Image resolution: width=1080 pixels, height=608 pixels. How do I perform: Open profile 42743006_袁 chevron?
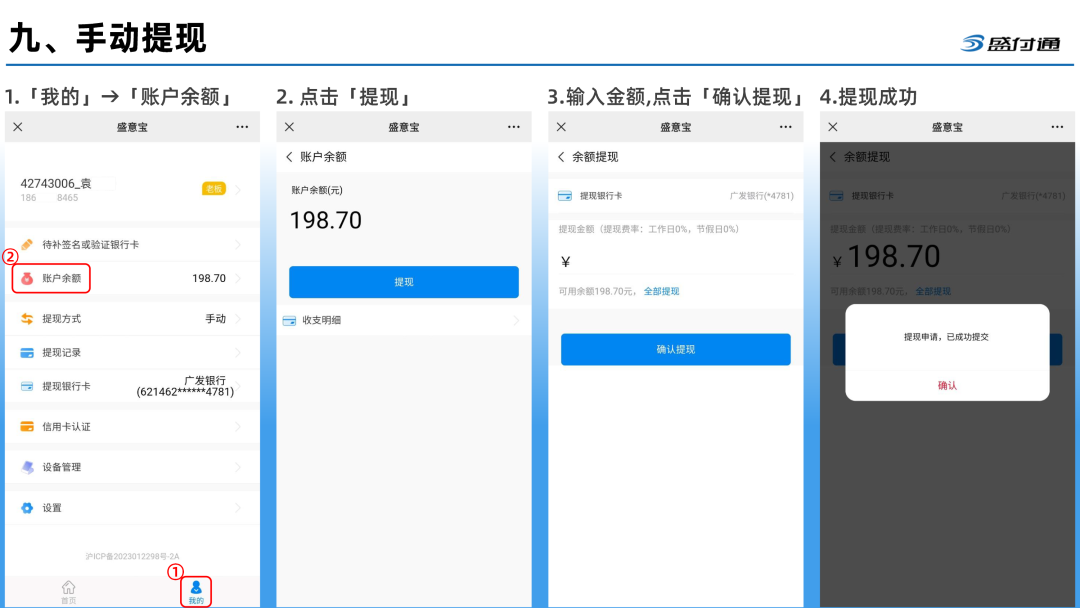238,189
